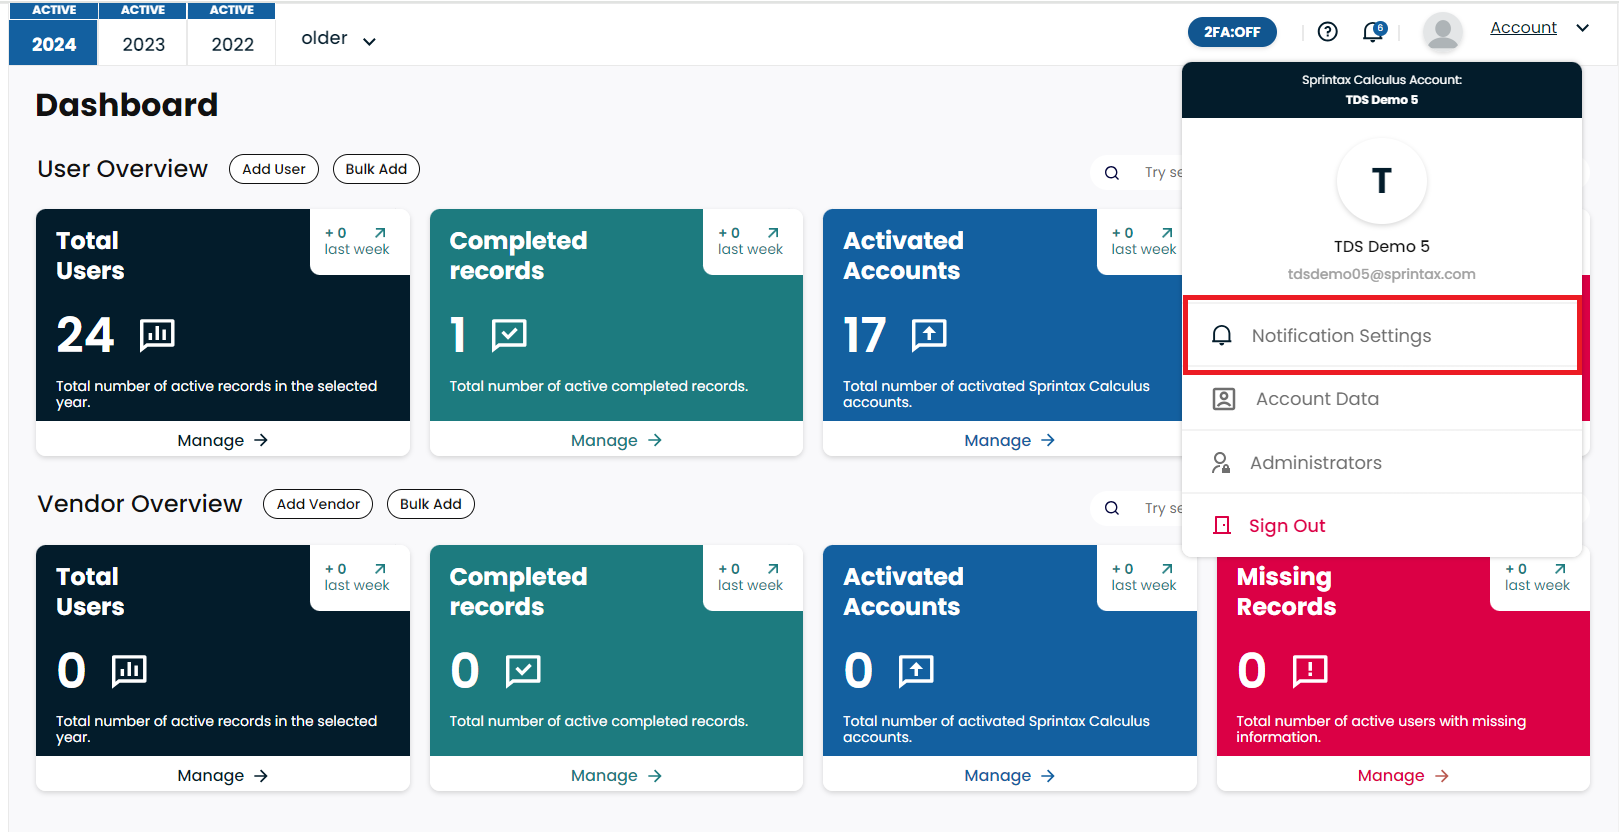Viewport: 1619px width, 832px height.
Task: Click the upload icon in Vendor Activated Accounts
Action: point(916,670)
